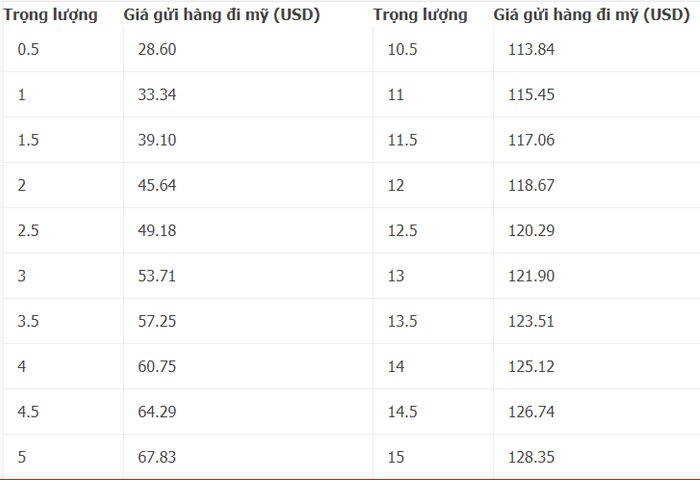
Task: Click the 123.51 price cell
Action: coord(531,321)
